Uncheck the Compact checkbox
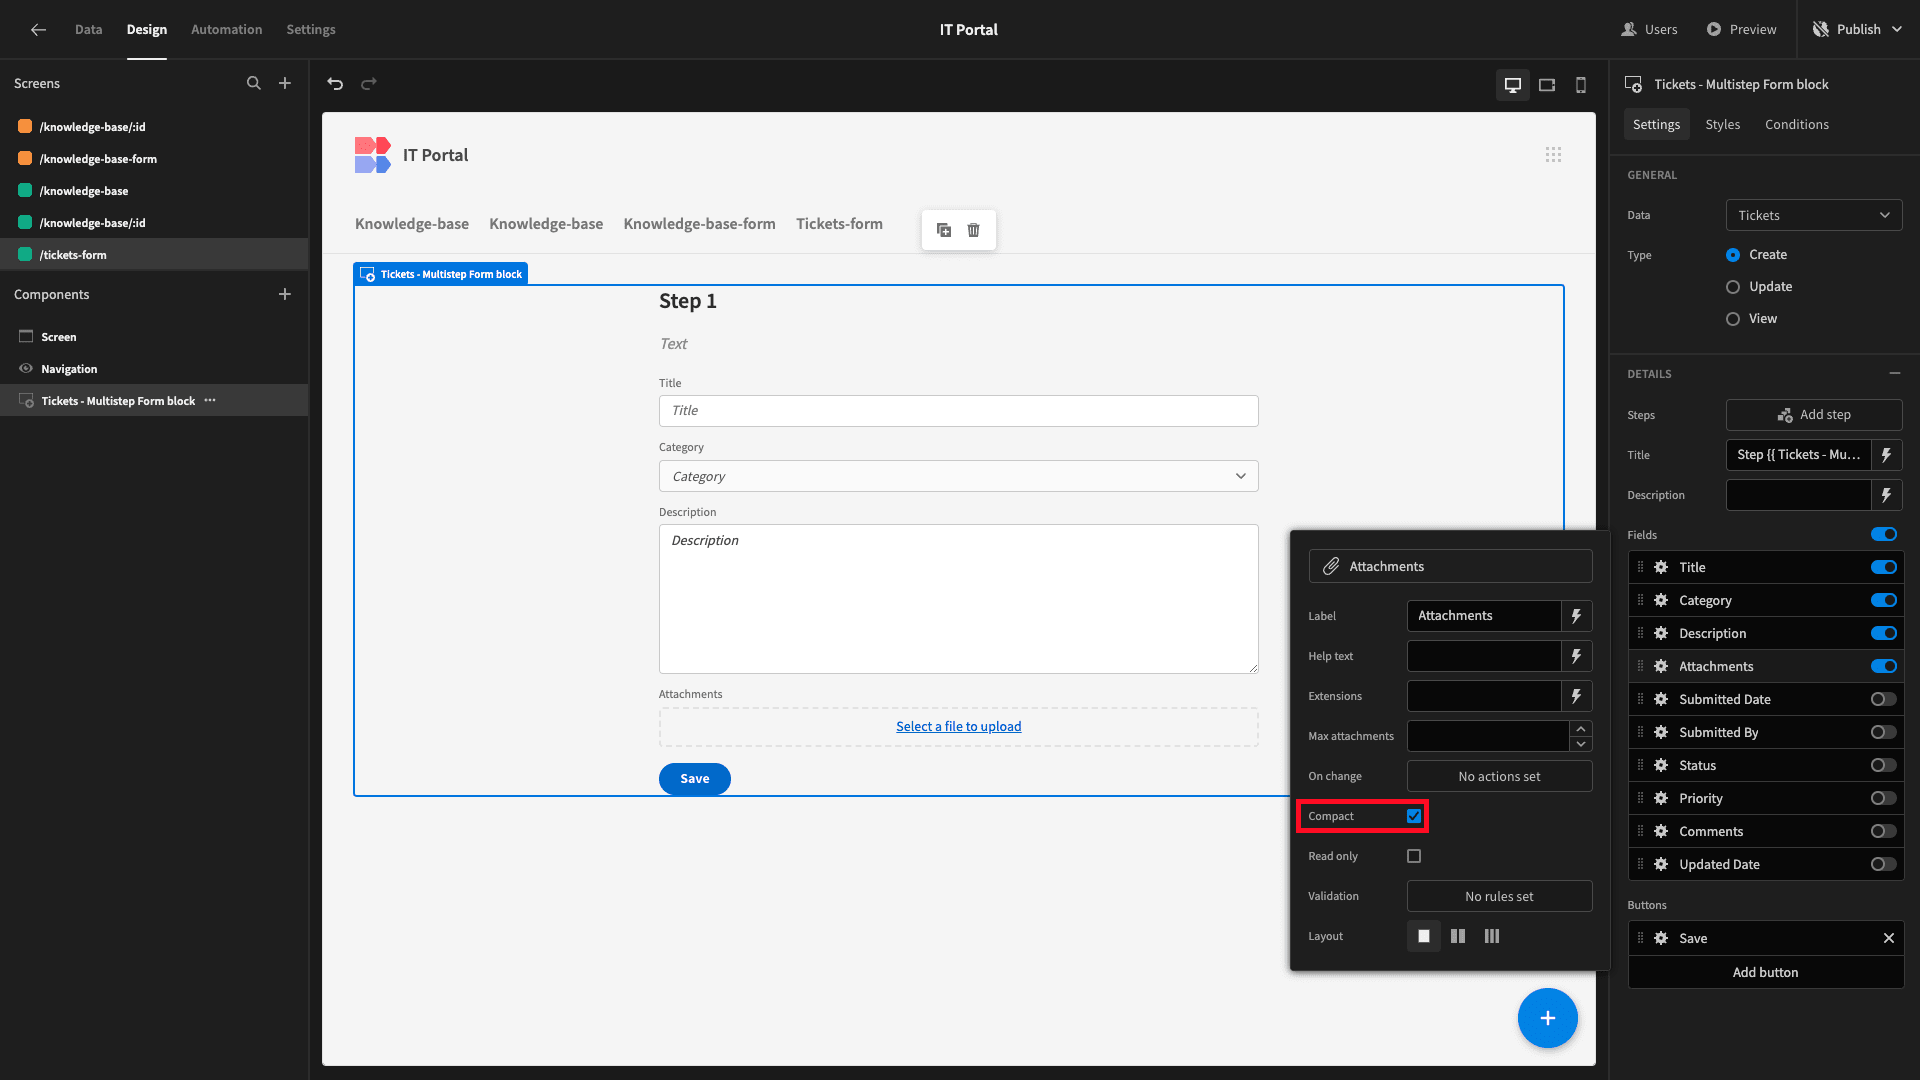Screen dimensions: 1920x1080 point(1414,816)
